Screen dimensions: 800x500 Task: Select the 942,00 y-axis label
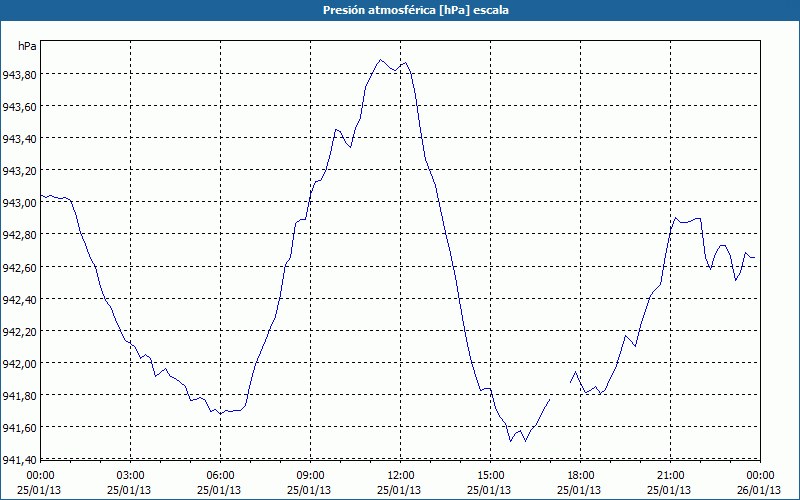pos(19,364)
